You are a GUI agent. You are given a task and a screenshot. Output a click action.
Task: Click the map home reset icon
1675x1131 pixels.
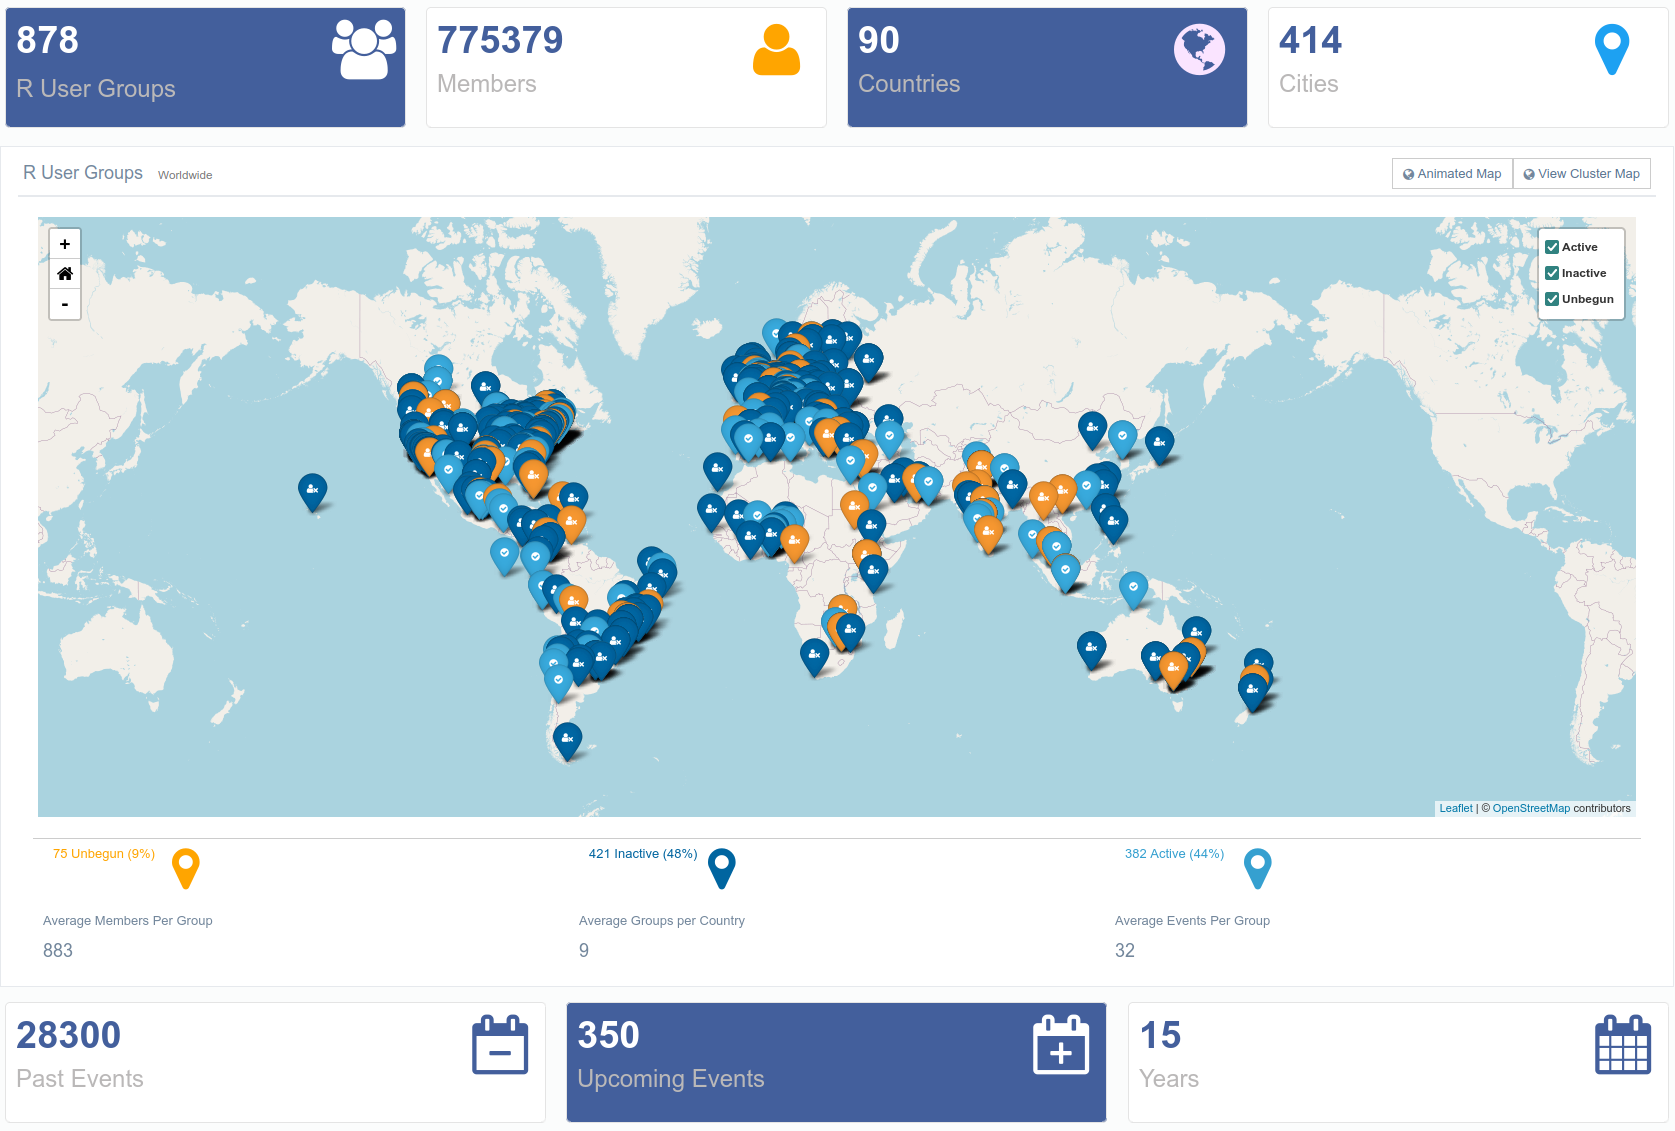click(x=65, y=274)
